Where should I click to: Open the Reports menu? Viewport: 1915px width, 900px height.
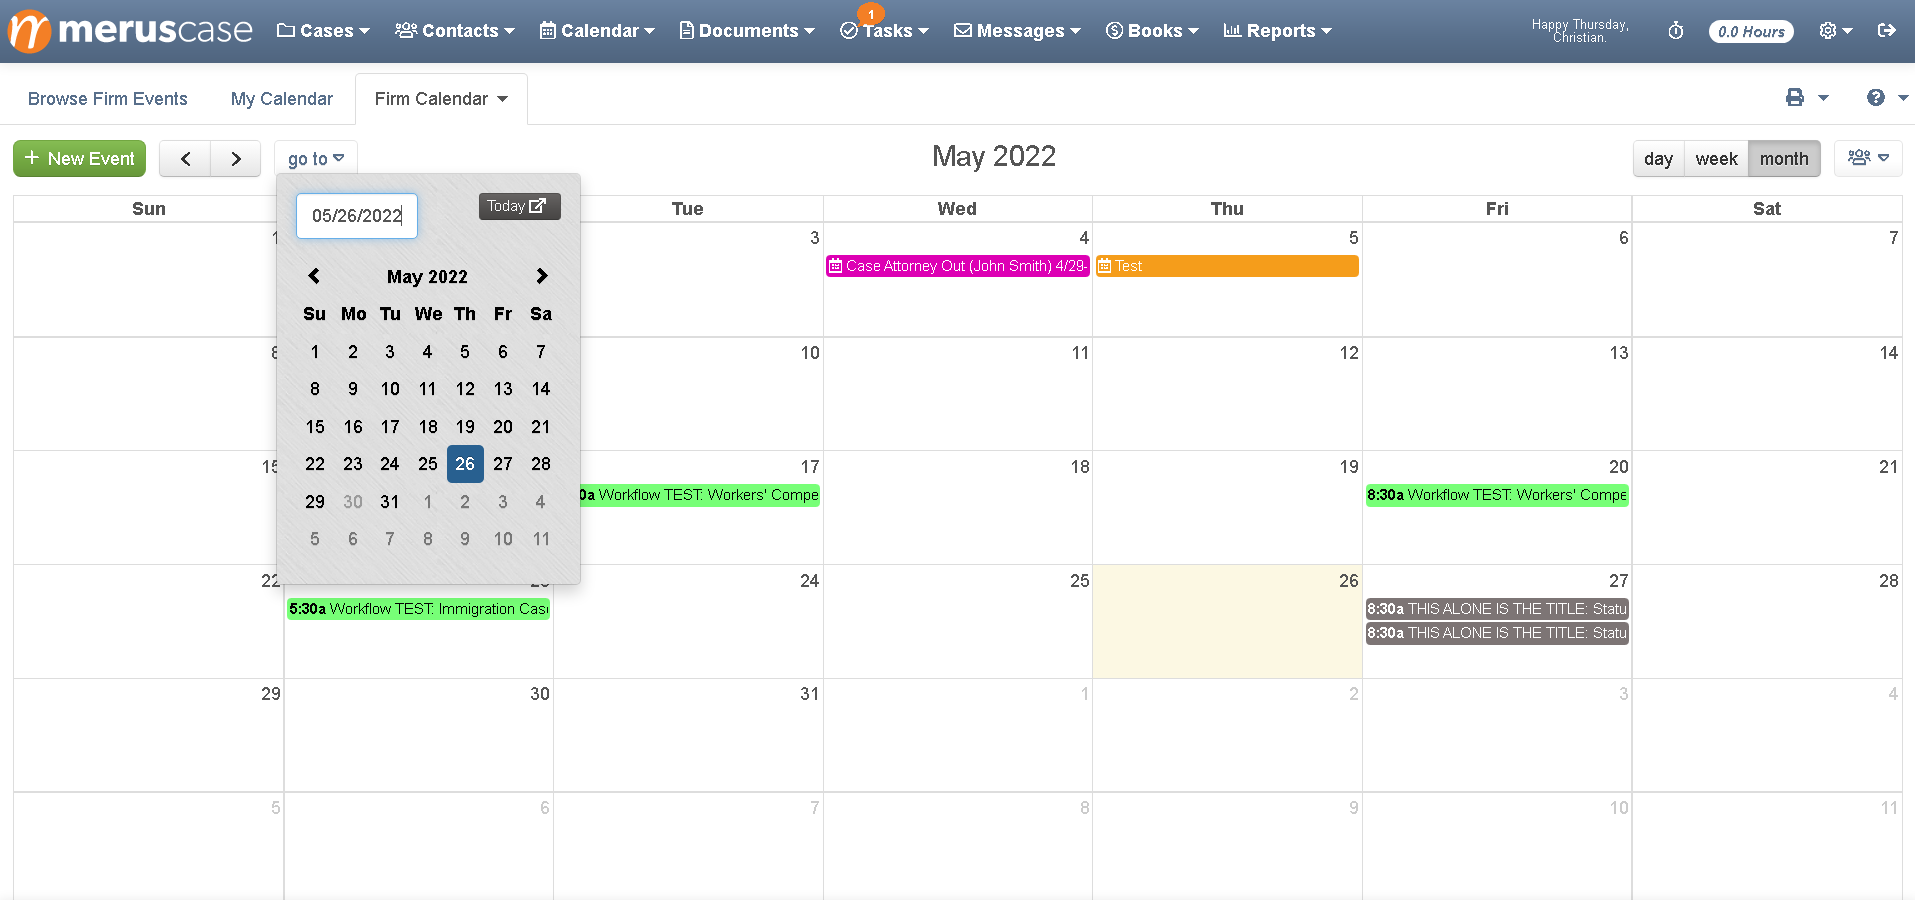click(x=1277, y=31)
